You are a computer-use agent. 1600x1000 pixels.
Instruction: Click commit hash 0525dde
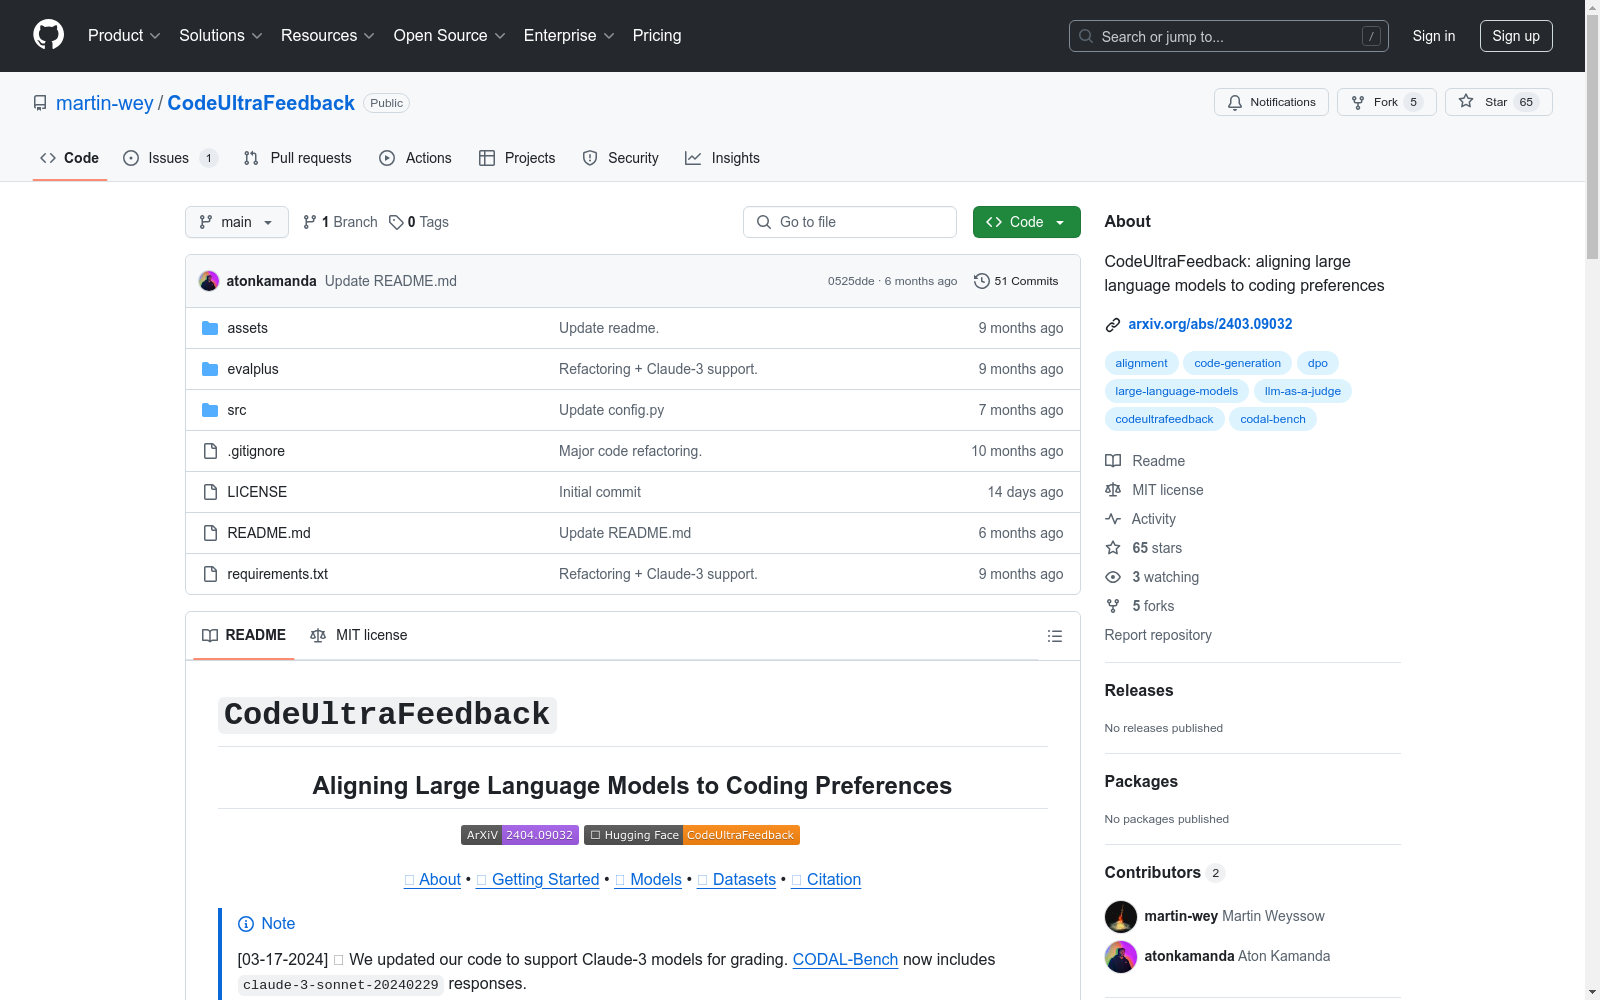point(851,281)
